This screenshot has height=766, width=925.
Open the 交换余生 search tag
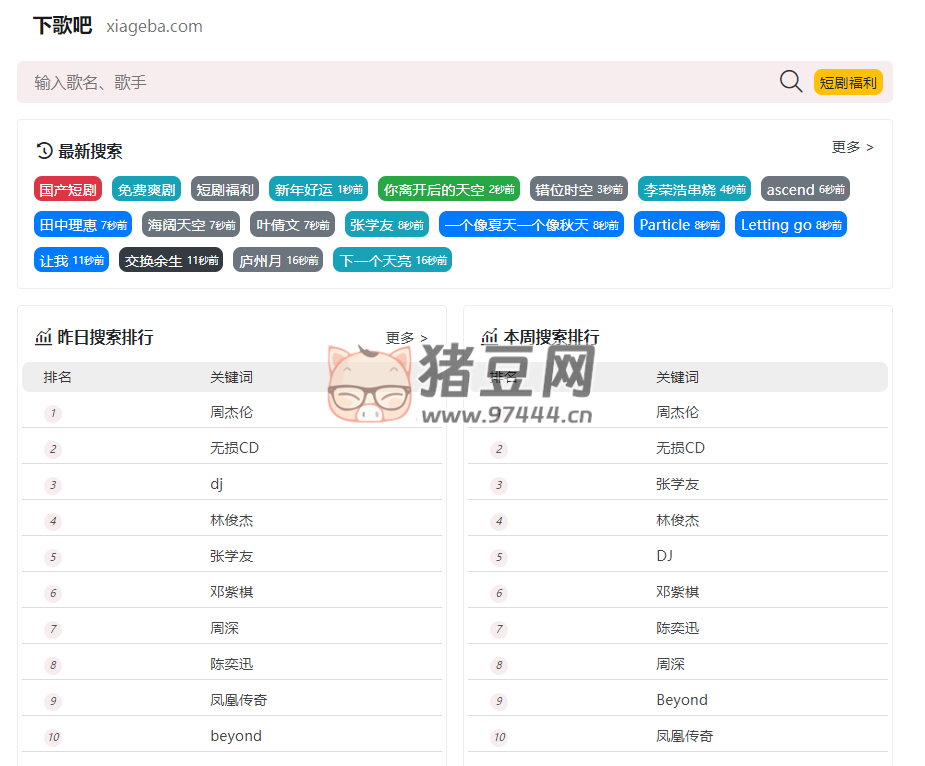(170, 259)
